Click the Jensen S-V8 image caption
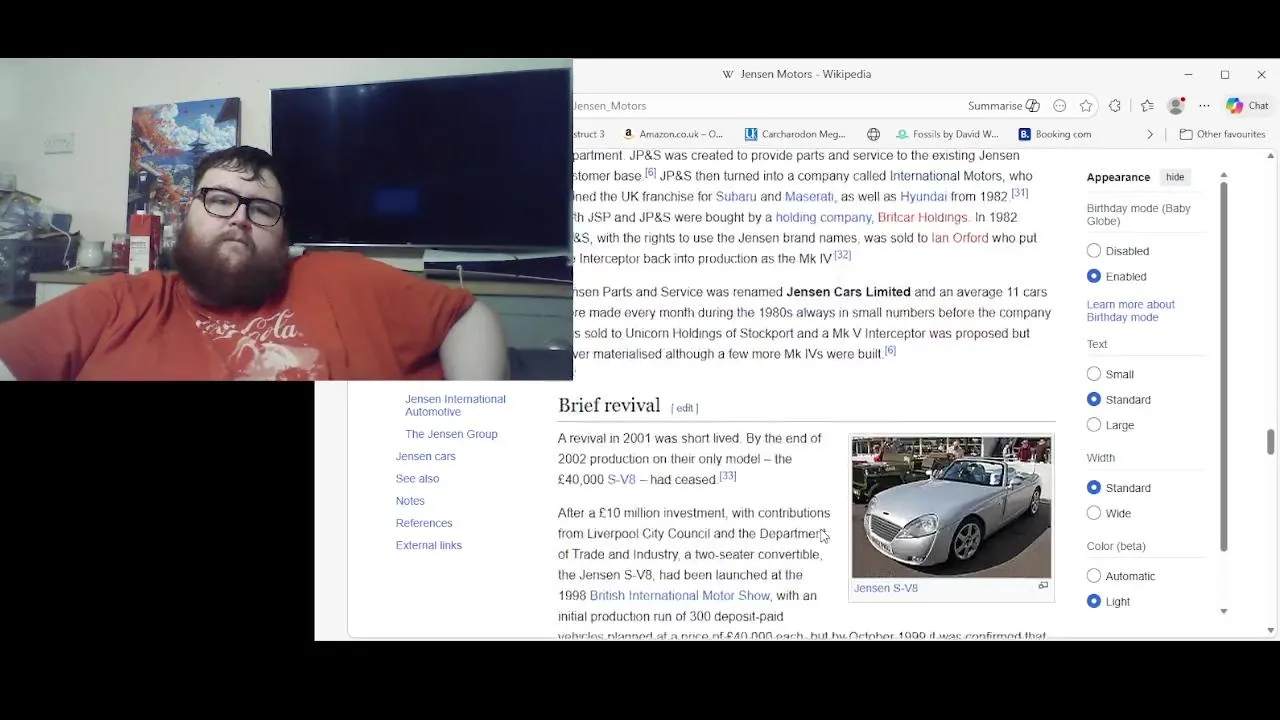This screenshot has height=720, width=1280. 886,588
